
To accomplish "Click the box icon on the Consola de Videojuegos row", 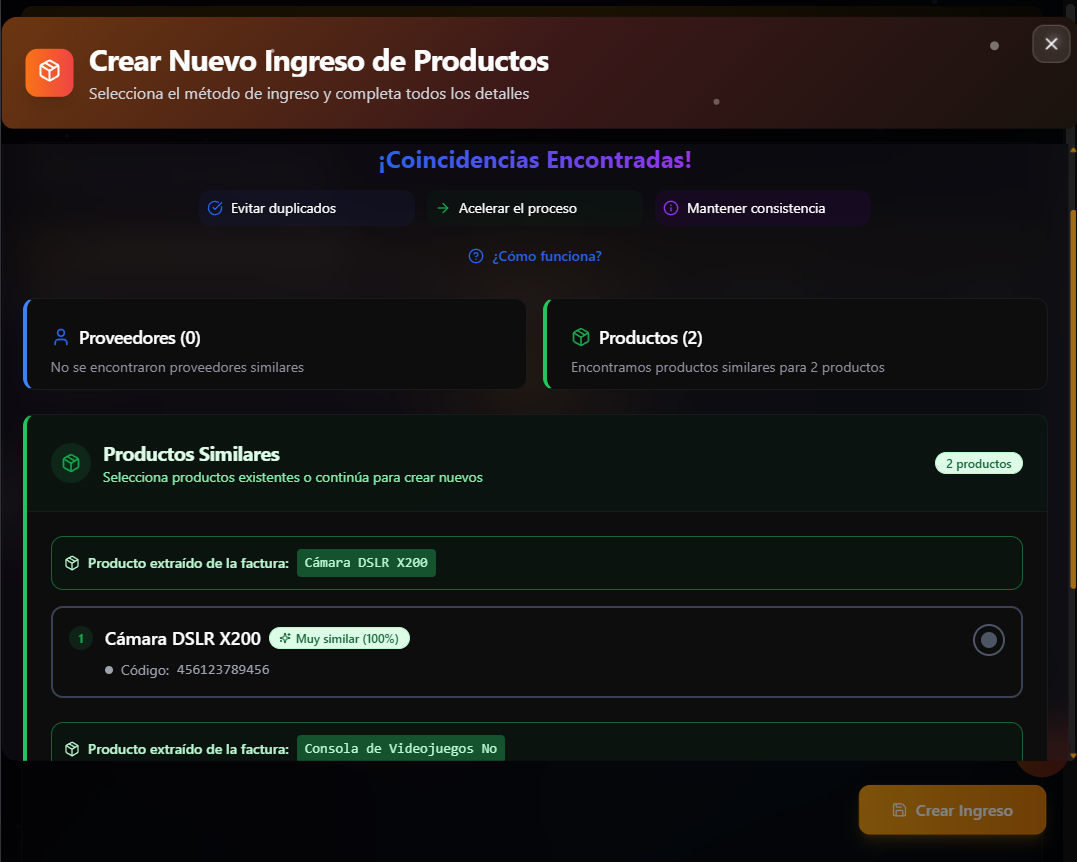I will point(72,749).
